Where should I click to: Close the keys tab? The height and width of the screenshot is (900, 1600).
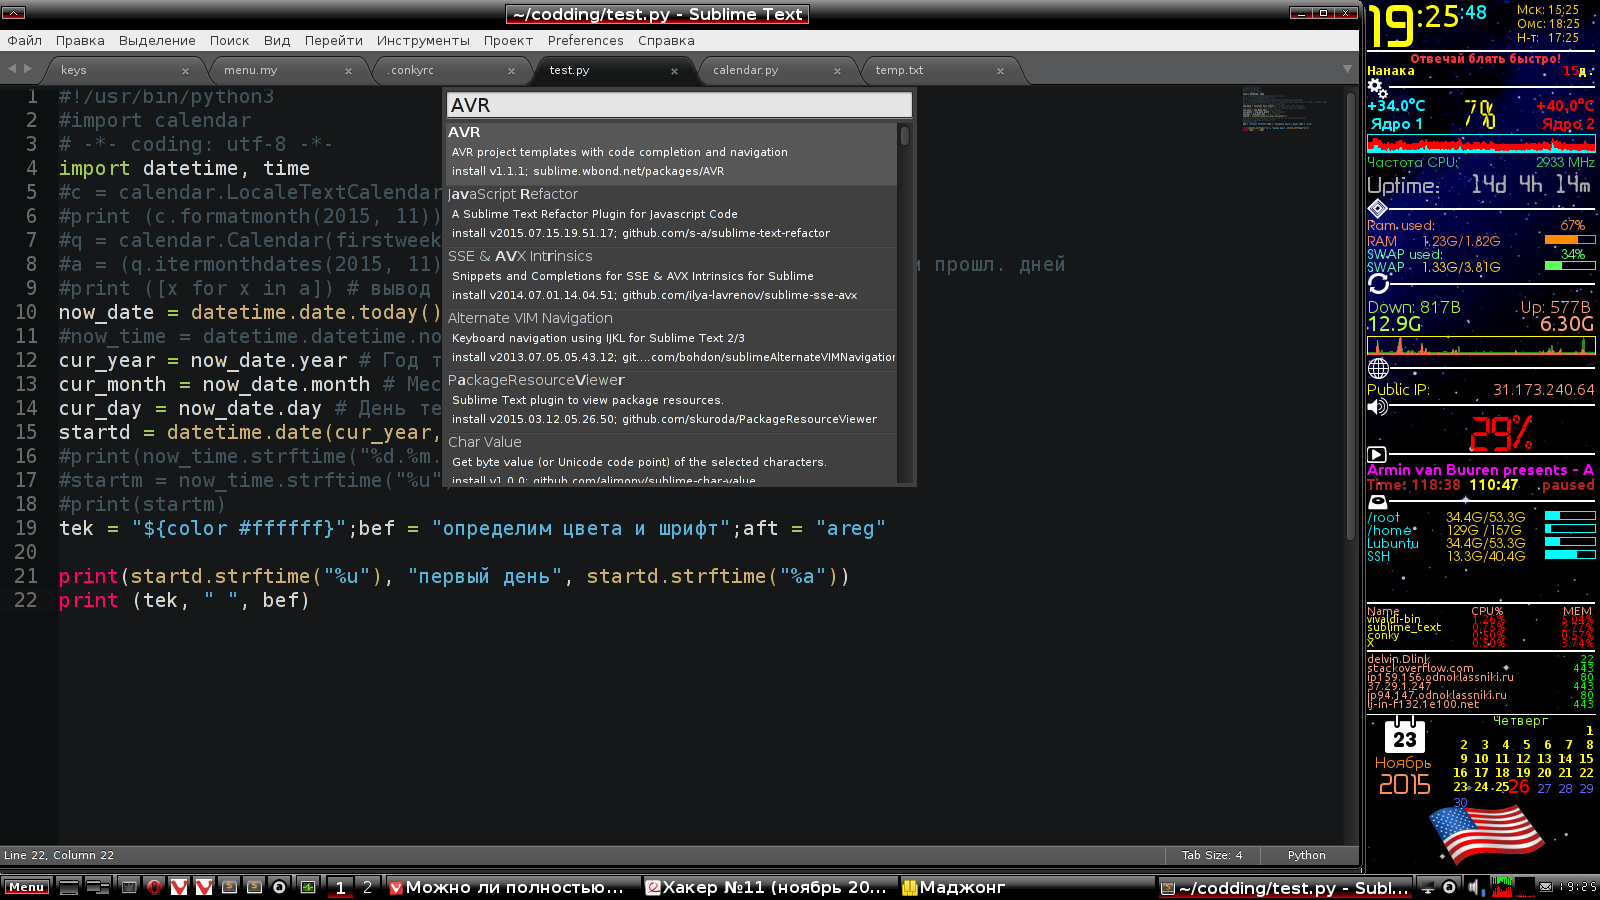click(185, 71)
